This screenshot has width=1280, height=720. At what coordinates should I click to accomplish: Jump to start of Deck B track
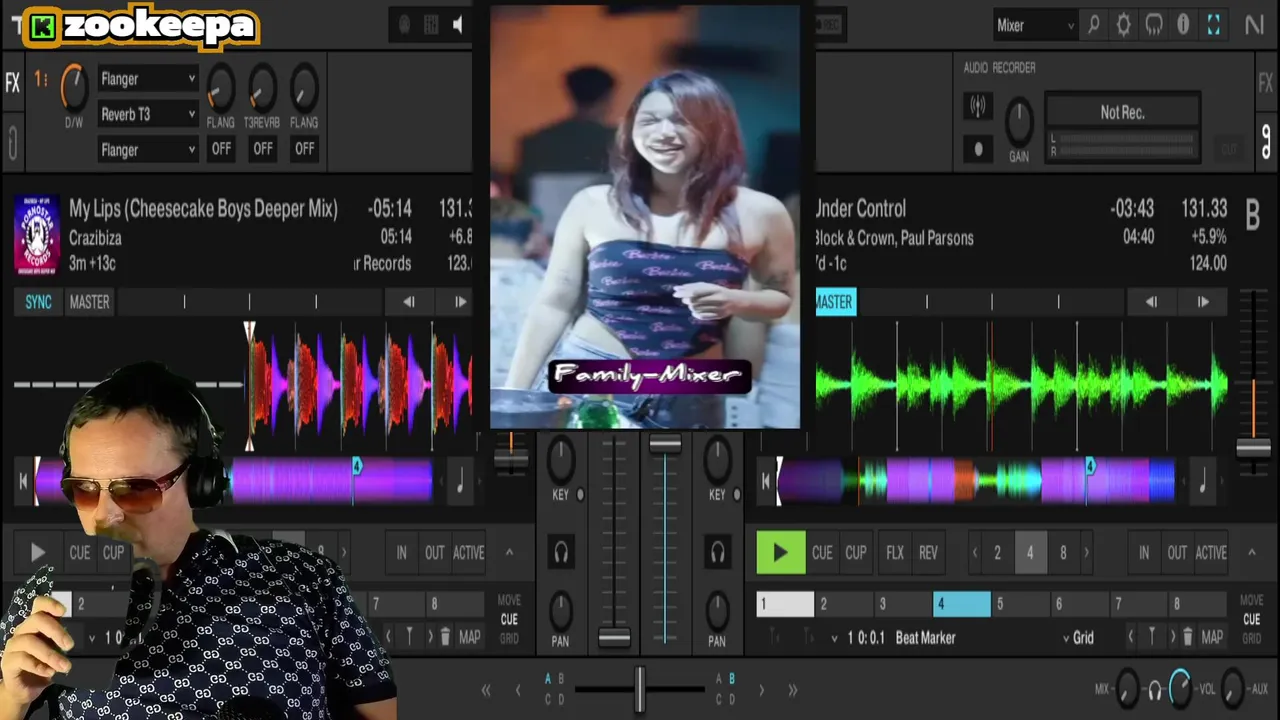(765, 481)
